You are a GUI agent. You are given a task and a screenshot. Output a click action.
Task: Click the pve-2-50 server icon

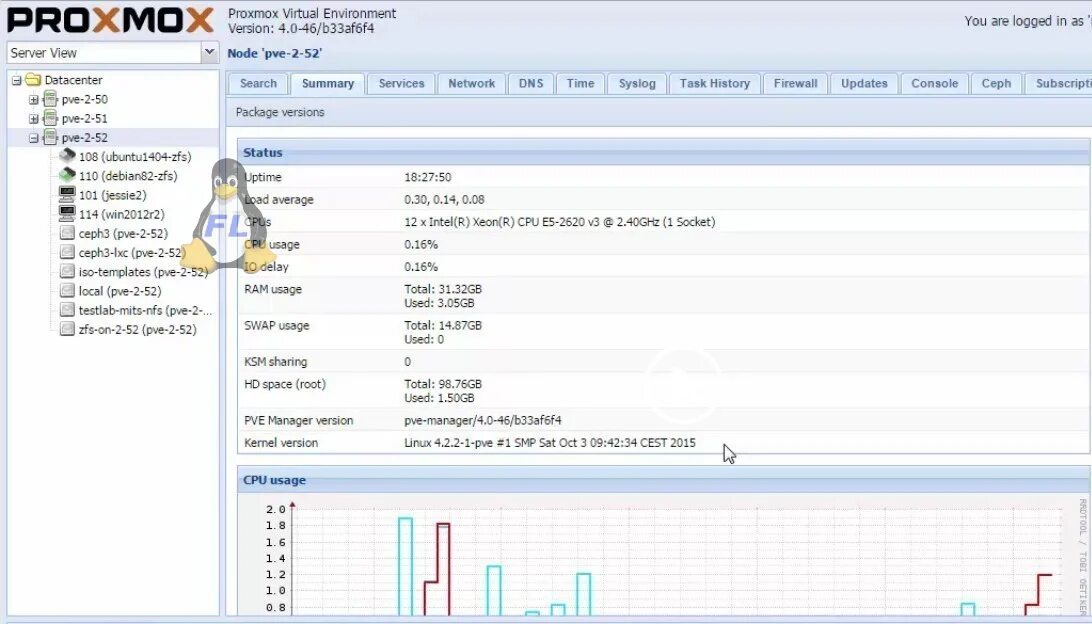coord(50,99)
